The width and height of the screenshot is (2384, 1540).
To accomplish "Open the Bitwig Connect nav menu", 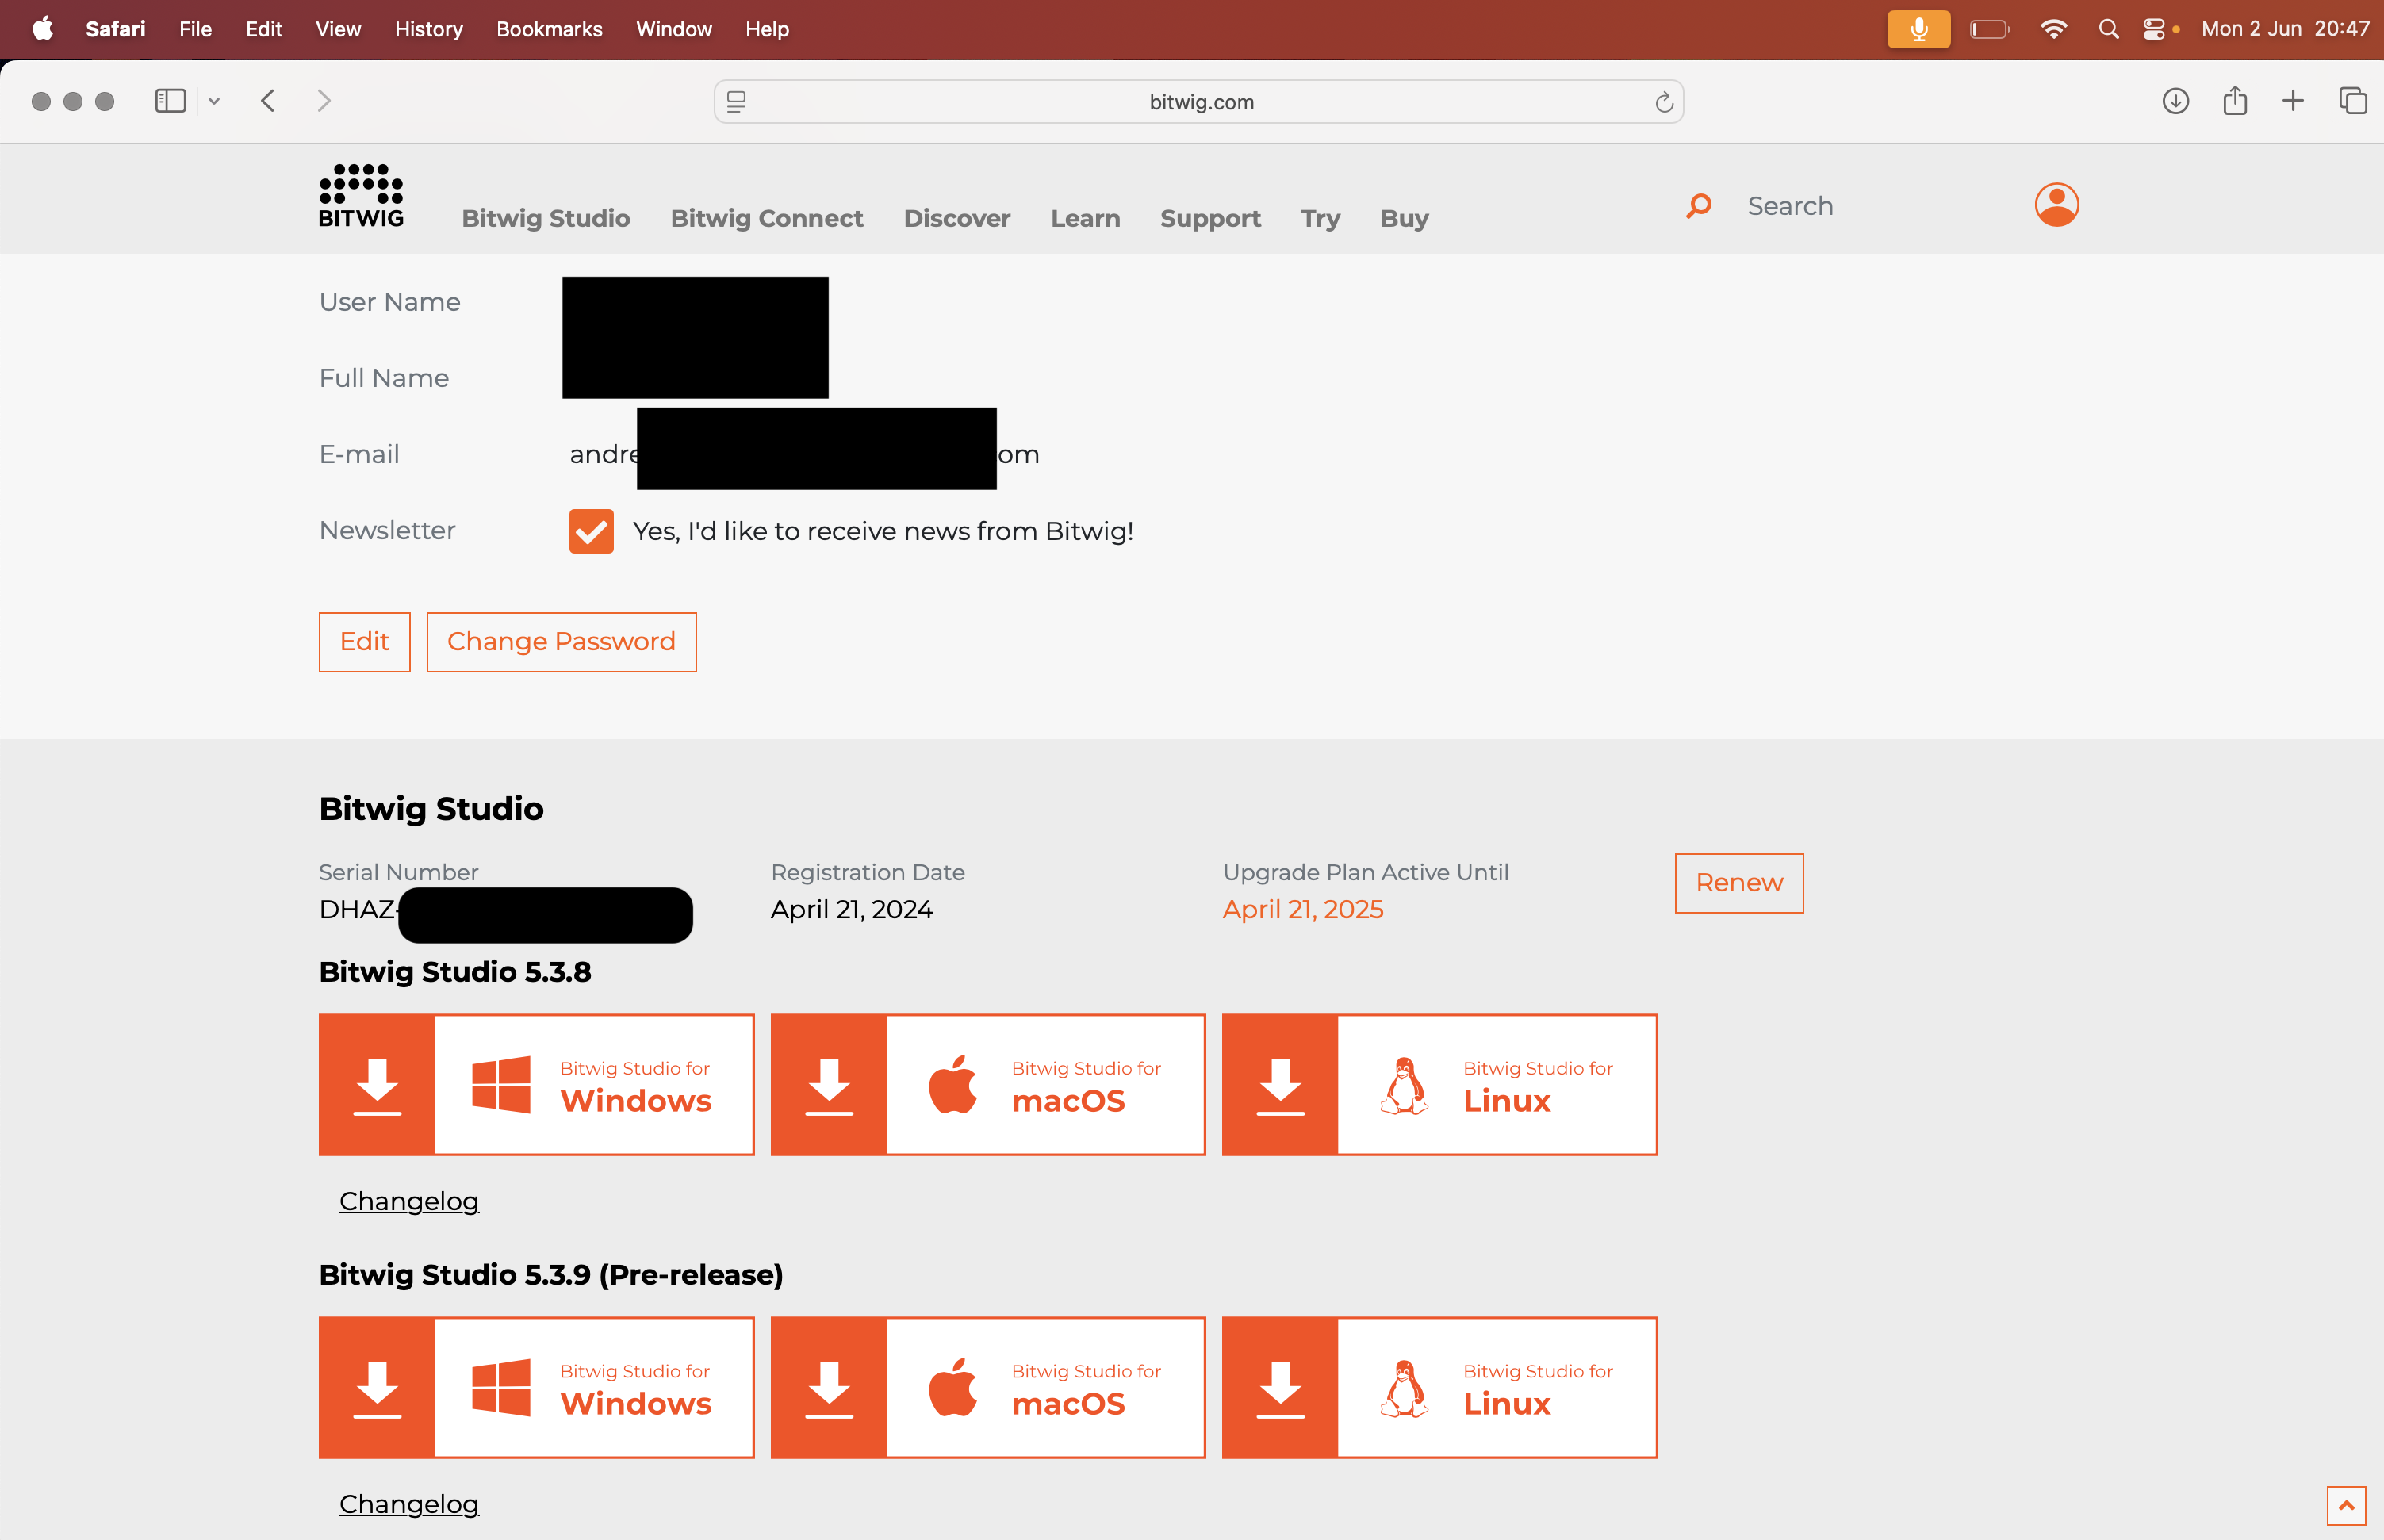I will click(x=766, y=218).
